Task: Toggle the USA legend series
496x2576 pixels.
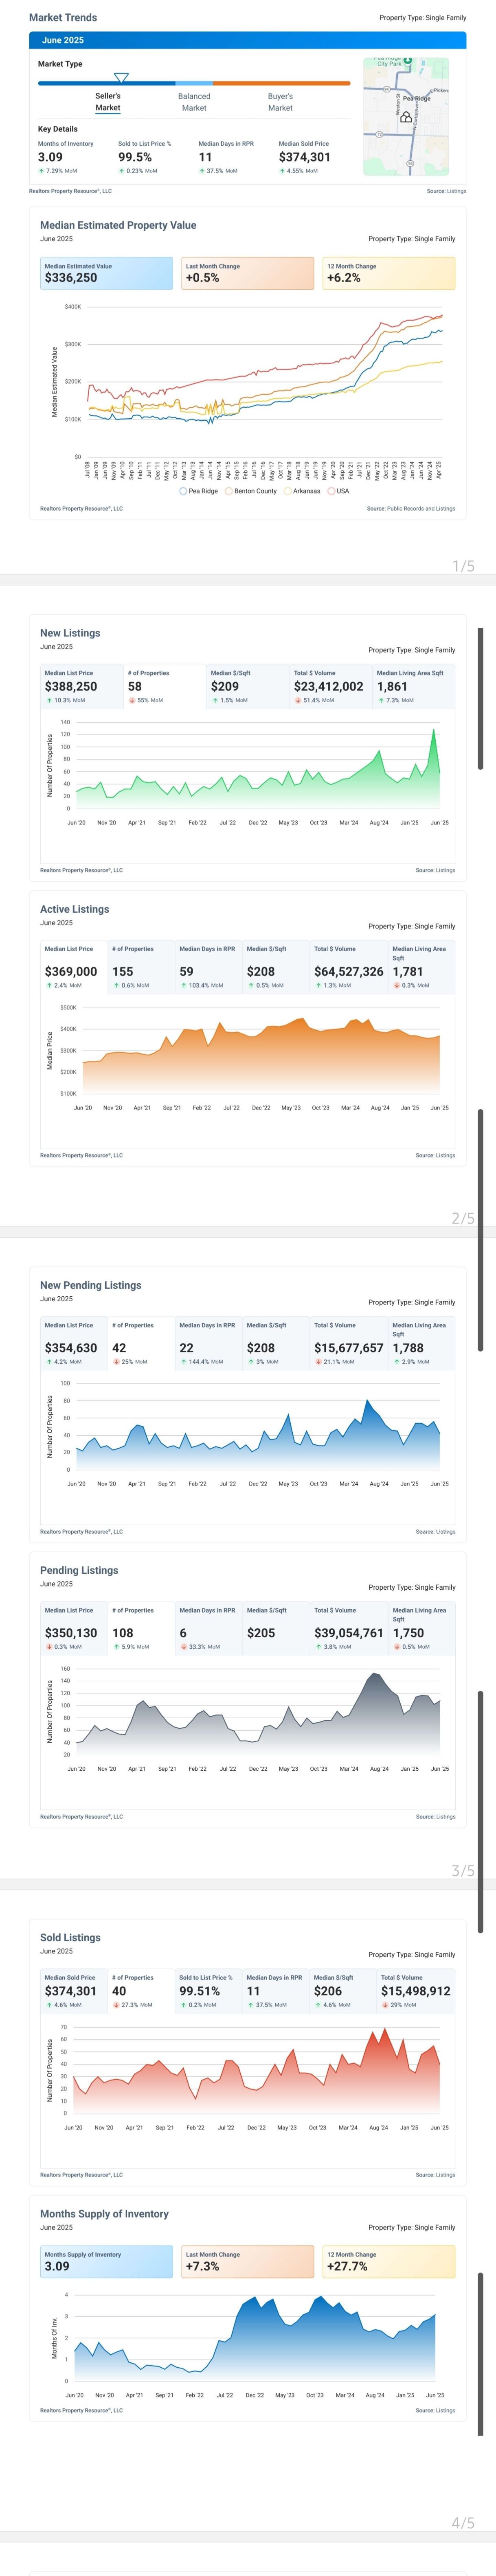Action: pos(339,491)
